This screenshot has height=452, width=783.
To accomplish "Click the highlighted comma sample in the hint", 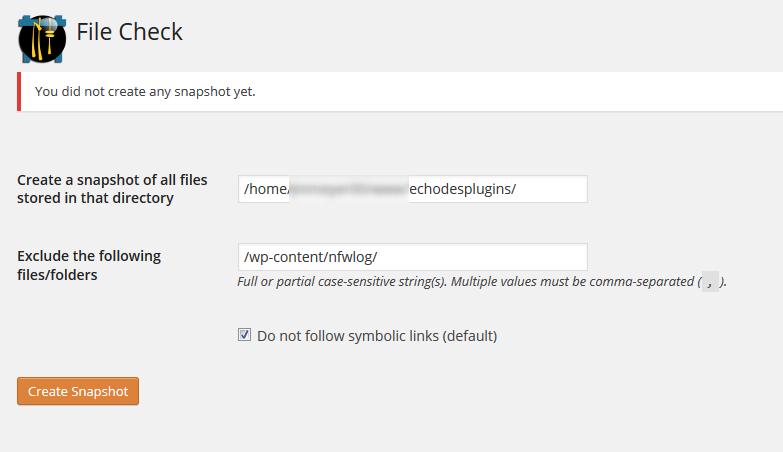I will [710, 282].
